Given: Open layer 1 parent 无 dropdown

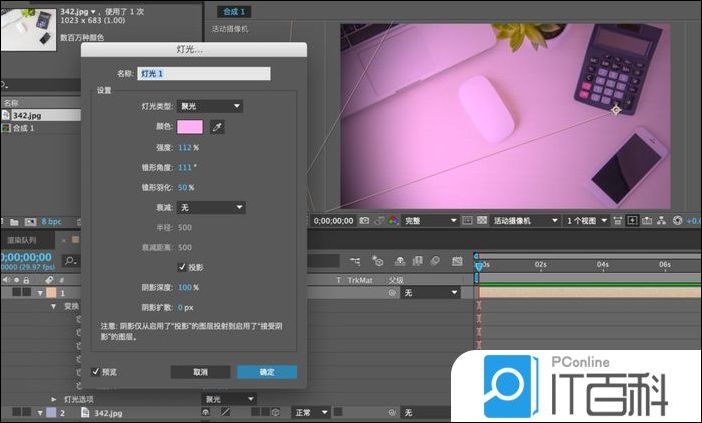Looking at the screenshot, I should pos(431,293).
